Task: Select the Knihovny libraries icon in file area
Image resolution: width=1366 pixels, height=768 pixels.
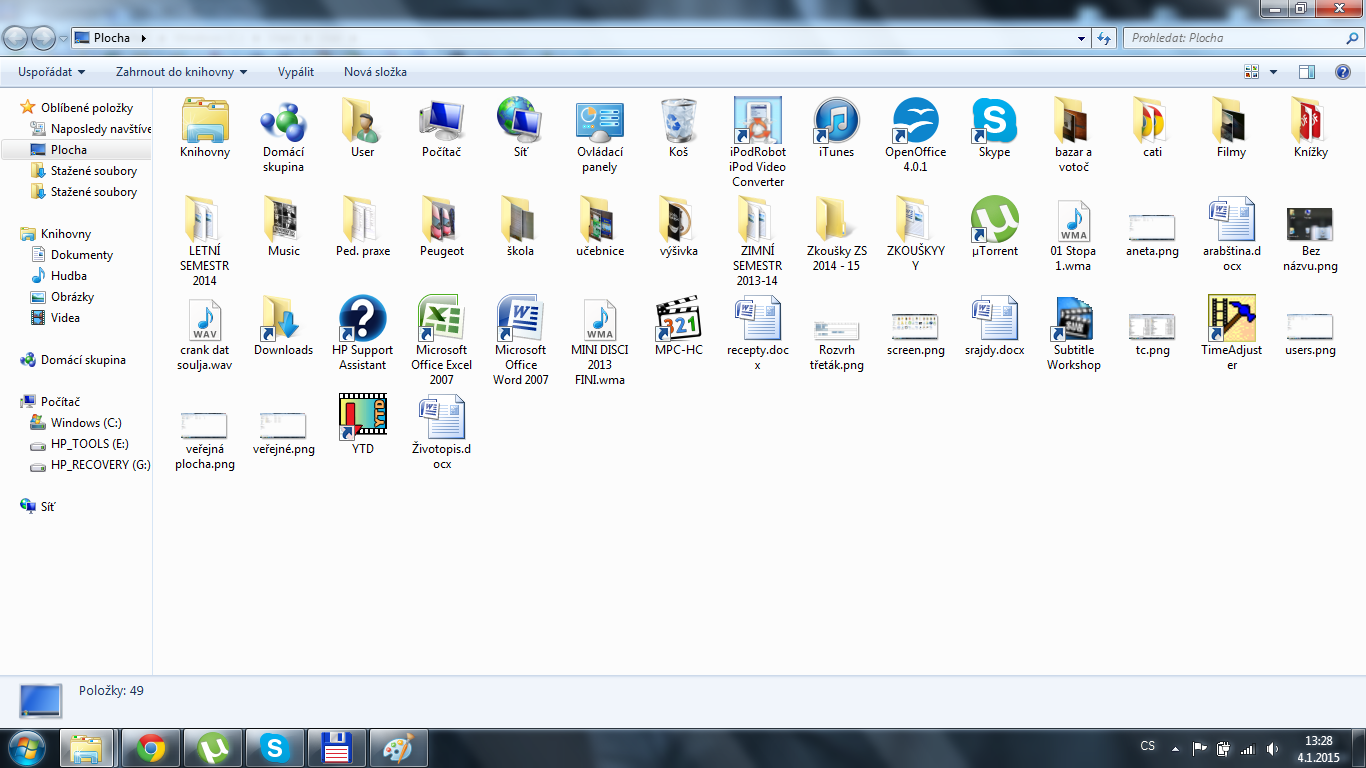Action: (205, 121)
